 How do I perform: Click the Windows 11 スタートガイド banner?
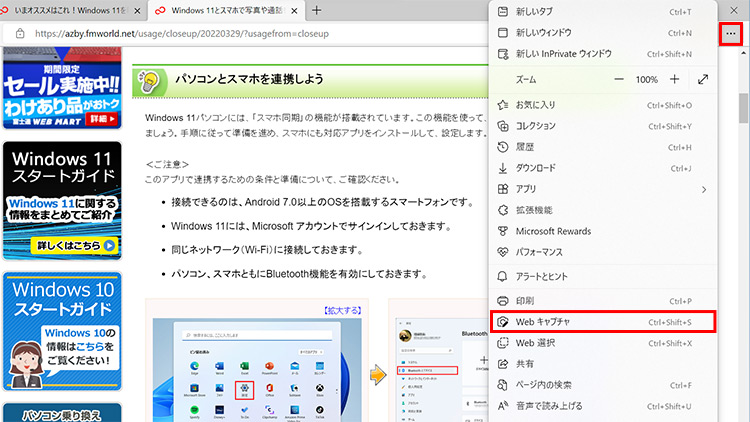(62, 200)
